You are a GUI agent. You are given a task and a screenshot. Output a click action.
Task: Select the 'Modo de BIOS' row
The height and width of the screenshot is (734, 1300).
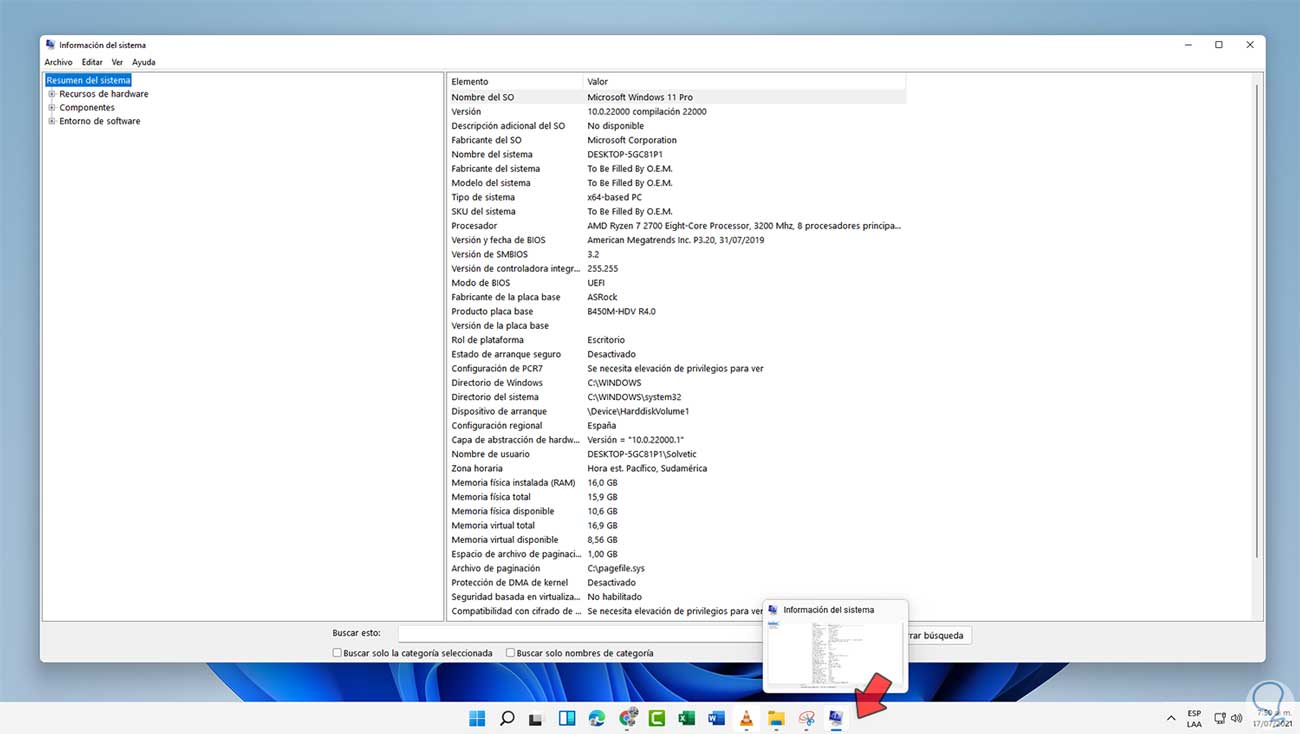point(676,283)
